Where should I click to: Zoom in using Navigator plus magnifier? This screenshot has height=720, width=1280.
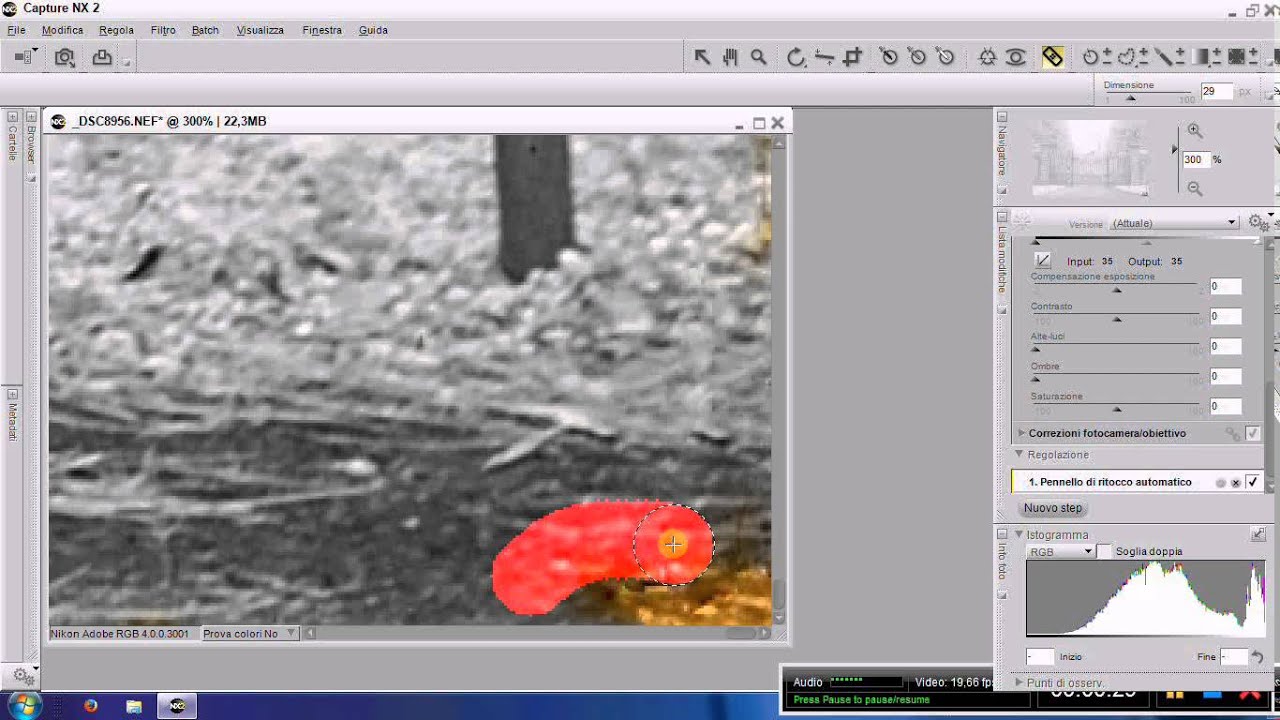(x=1194, y=131)
